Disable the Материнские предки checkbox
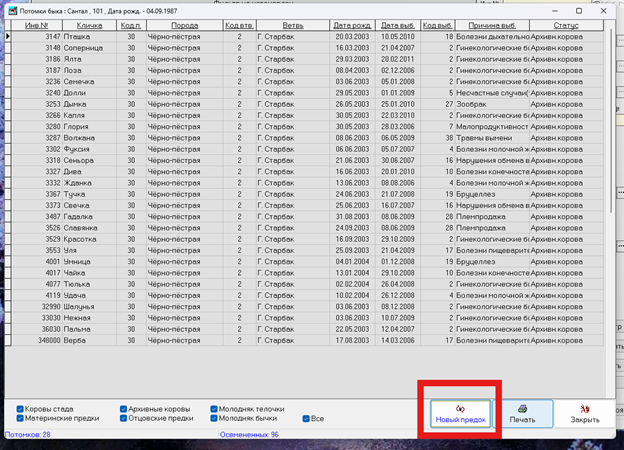Image resolution: width=624 pixels, height=450 pixels. 20,418
